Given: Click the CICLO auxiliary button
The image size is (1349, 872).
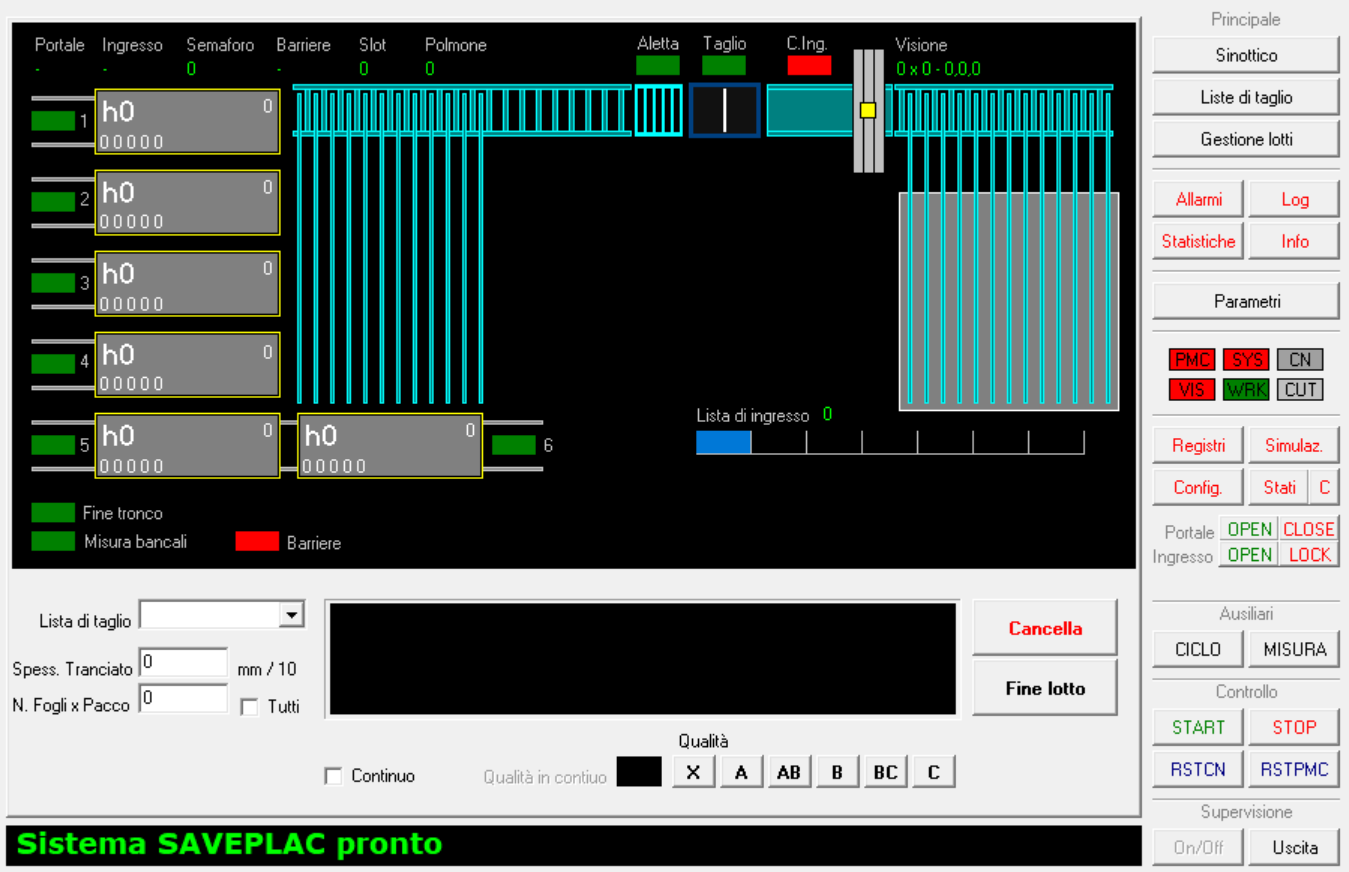Looking at the screenshot, I should click(1198, 649).
